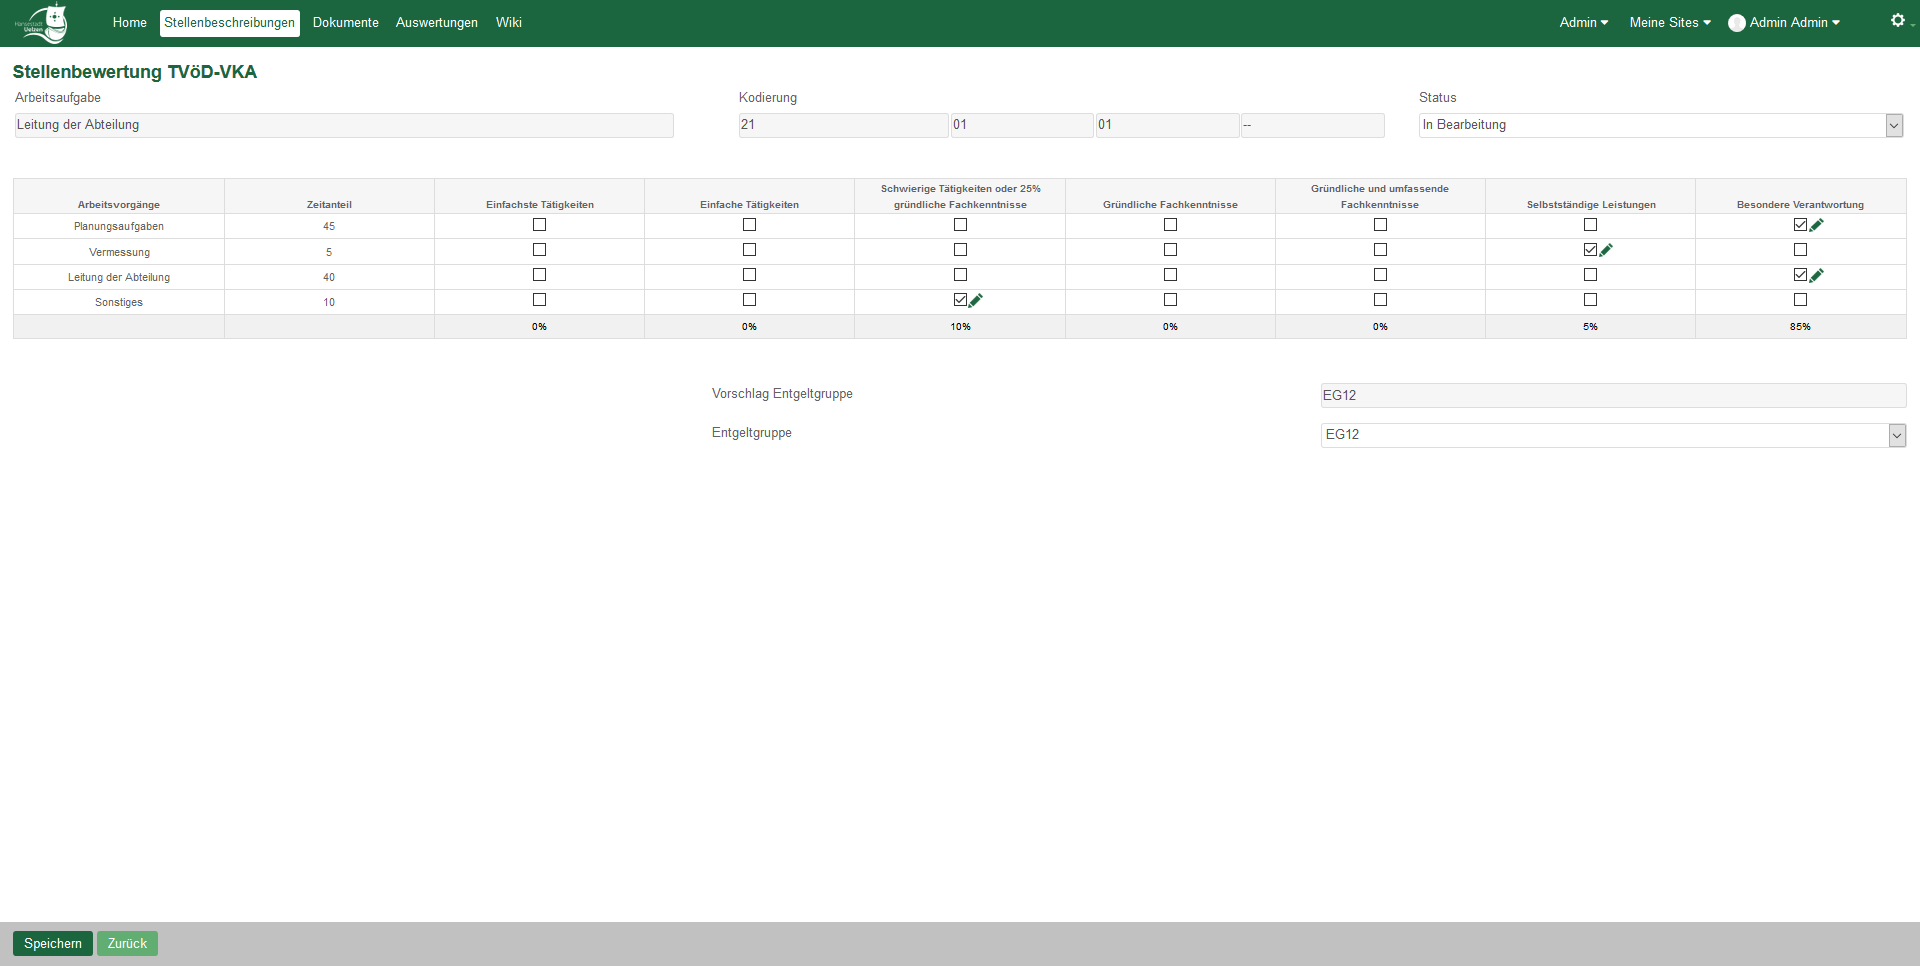Check Einfachste Tätigkeiten for Planungsaufgaben
This screenshot has height=966, width=1920.
pos(540,225)
